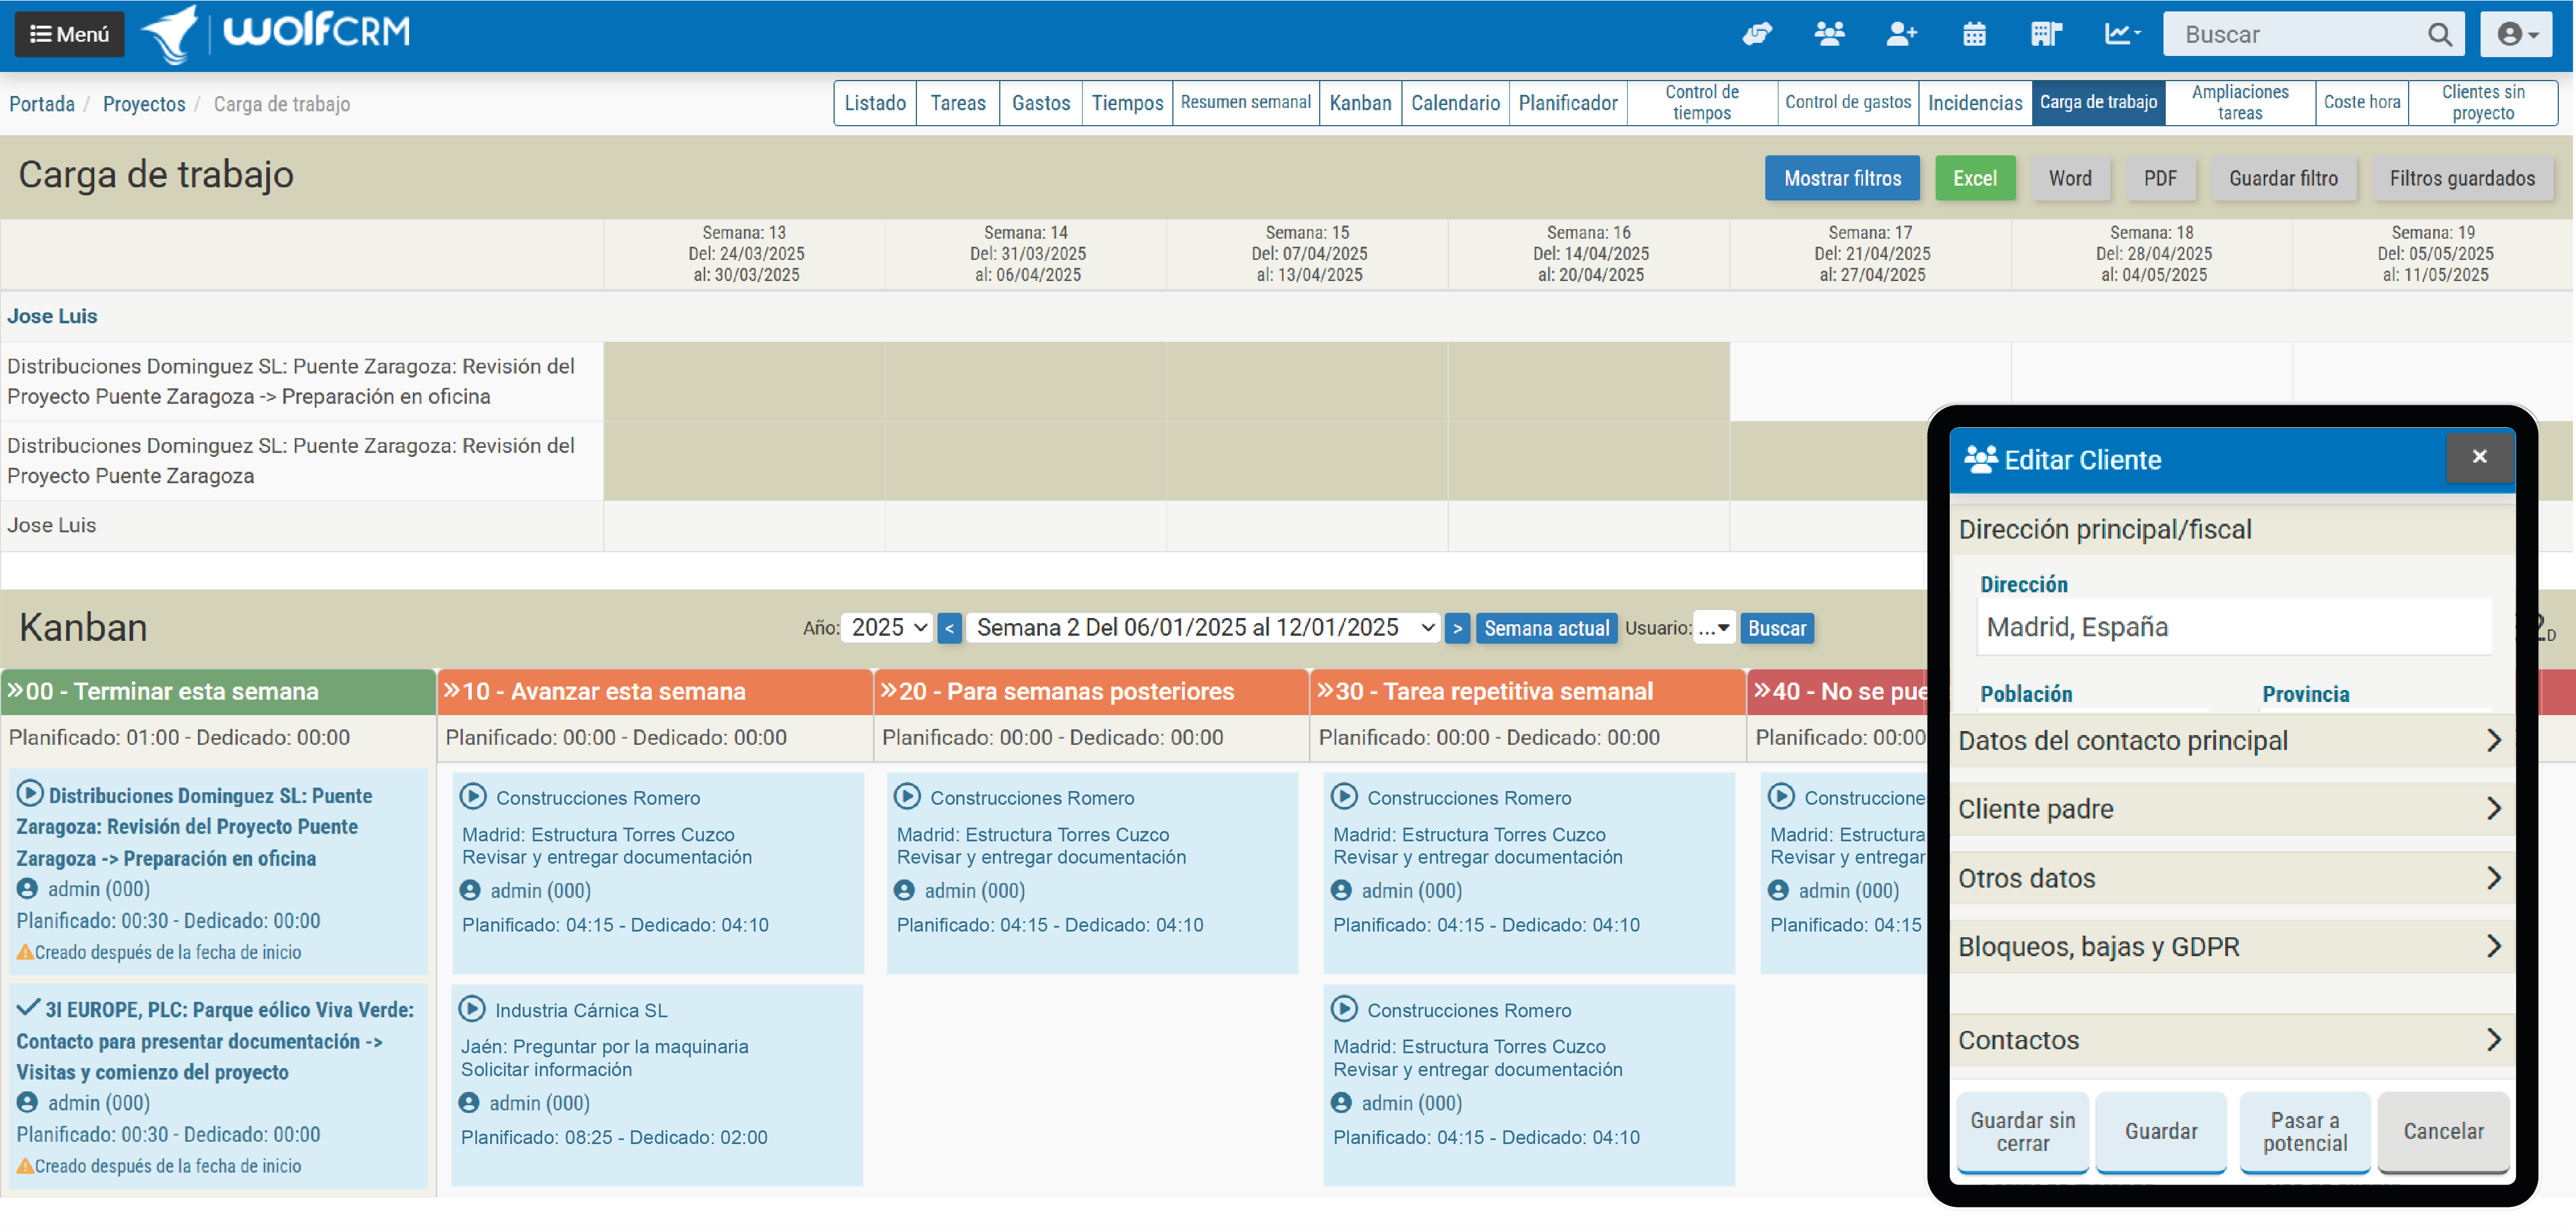Open Proyectos breadcrumb link
The image size is (2576, 1232).
click(x=144, y=104)
